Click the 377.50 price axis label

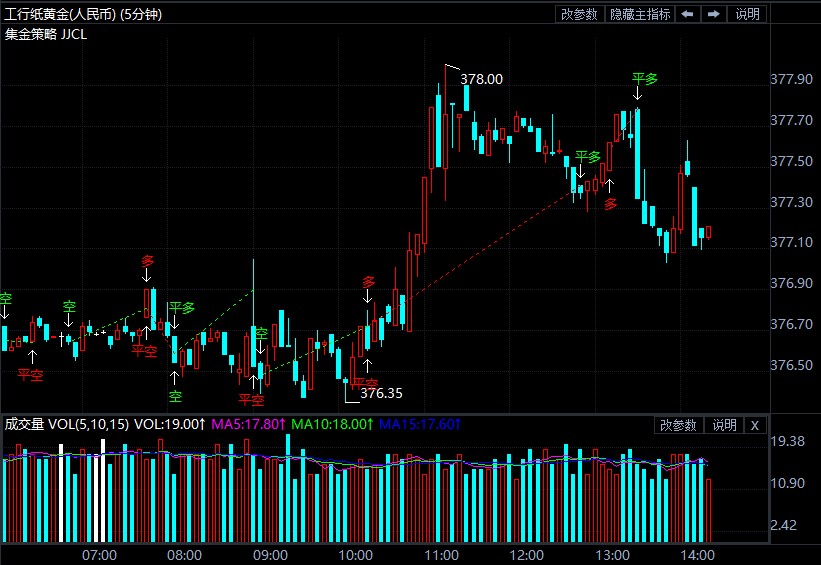coord(791,161)
